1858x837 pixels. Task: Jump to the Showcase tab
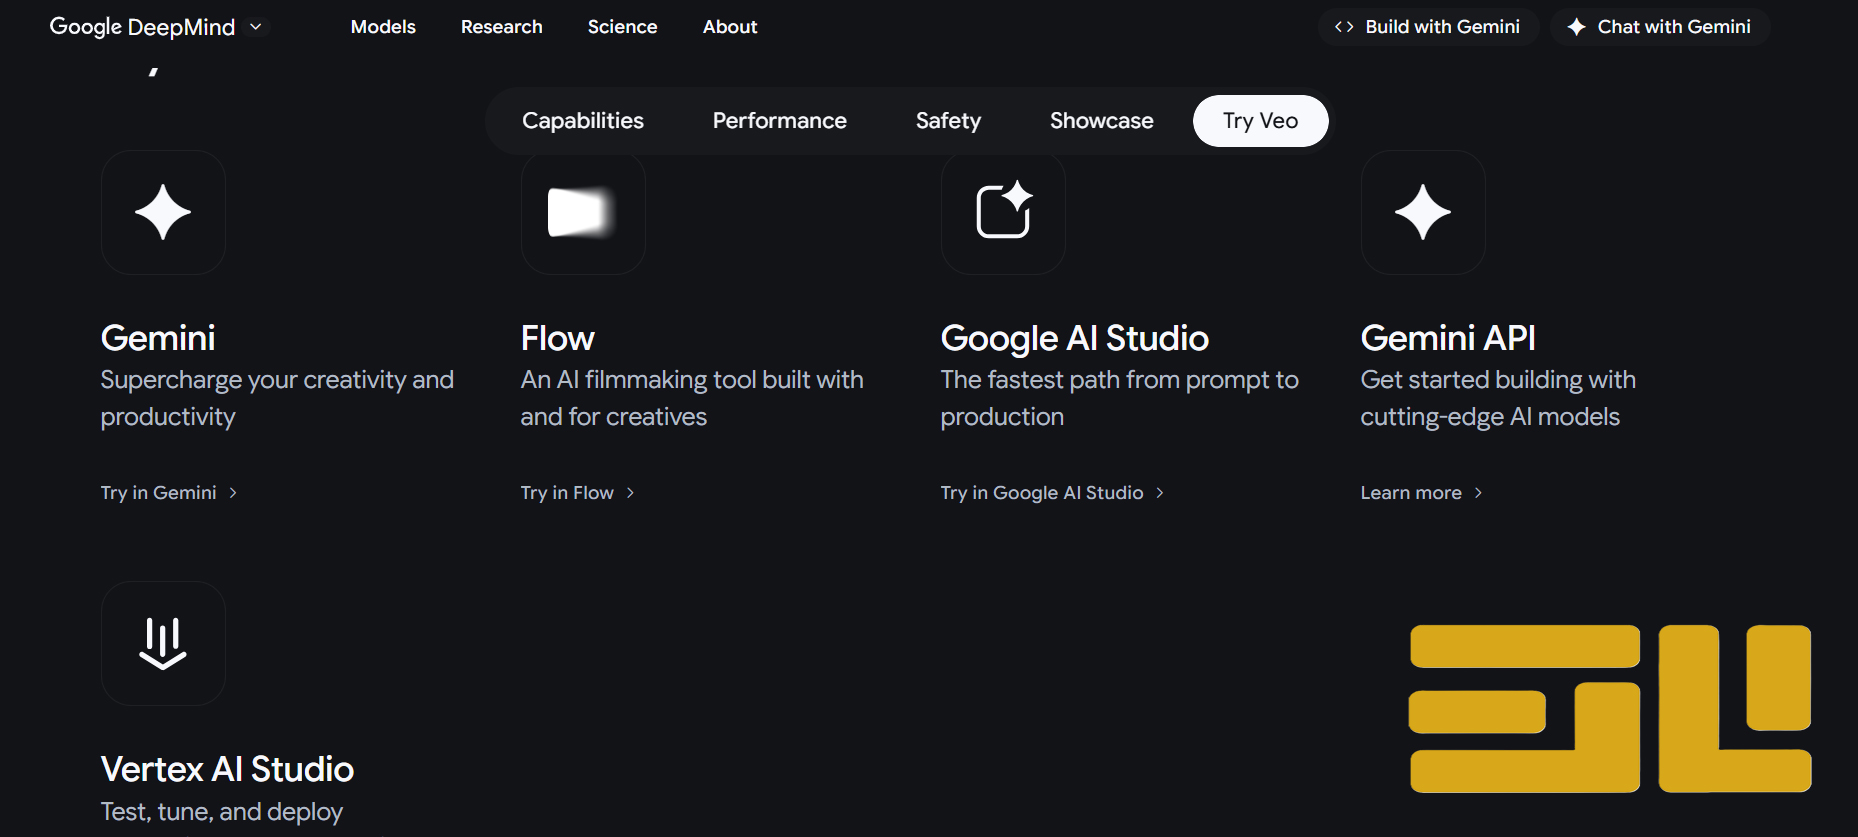coord(1101,121)
